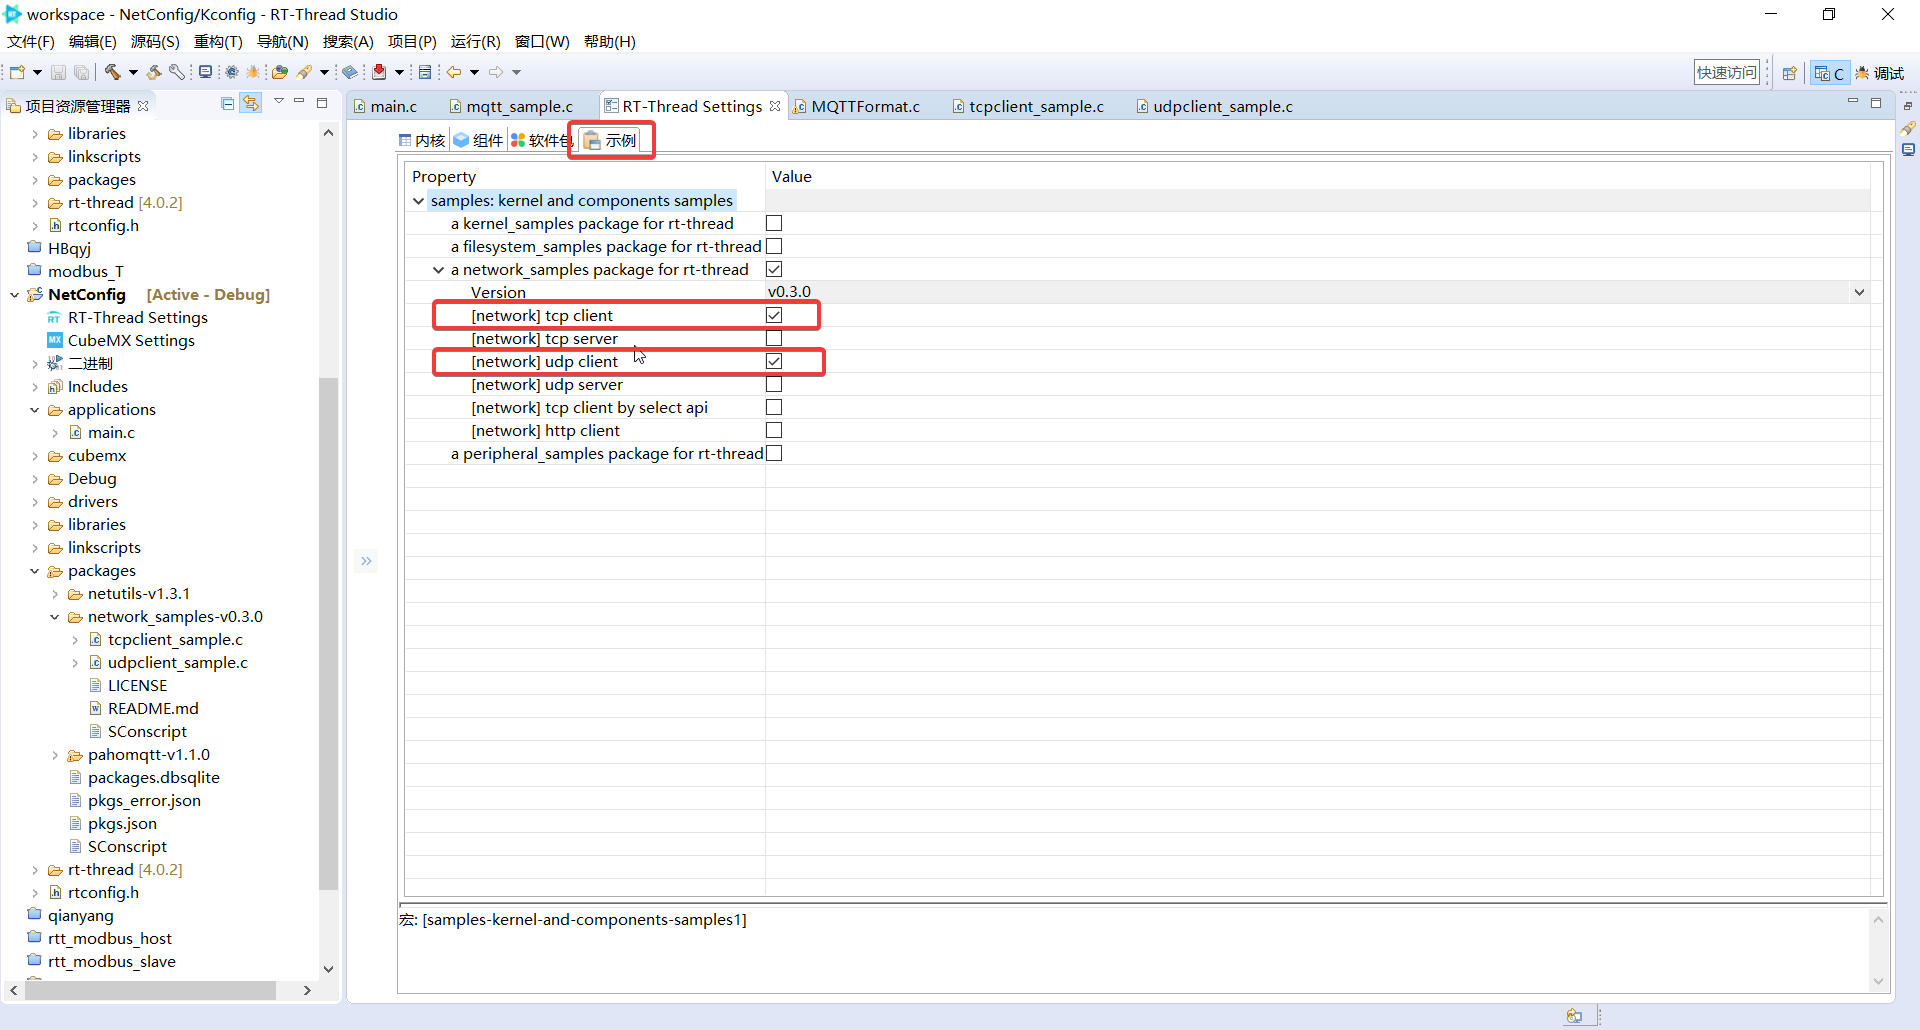Click the pen search tool icon

tap(304, 72)
